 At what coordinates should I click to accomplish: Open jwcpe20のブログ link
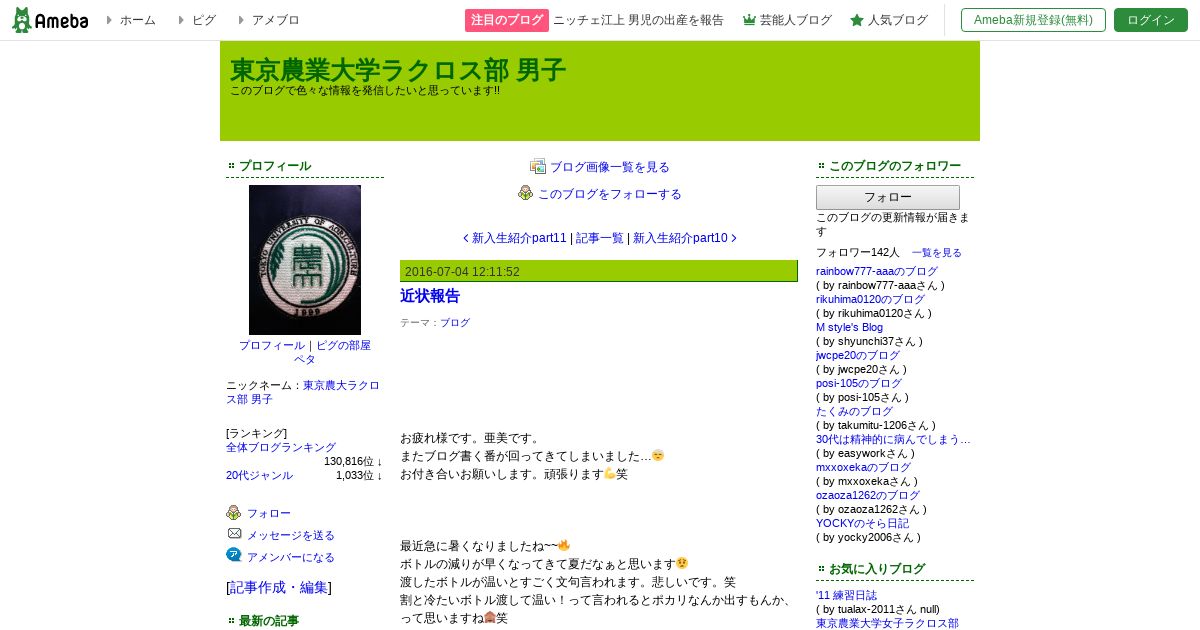(x=858, y=355)
